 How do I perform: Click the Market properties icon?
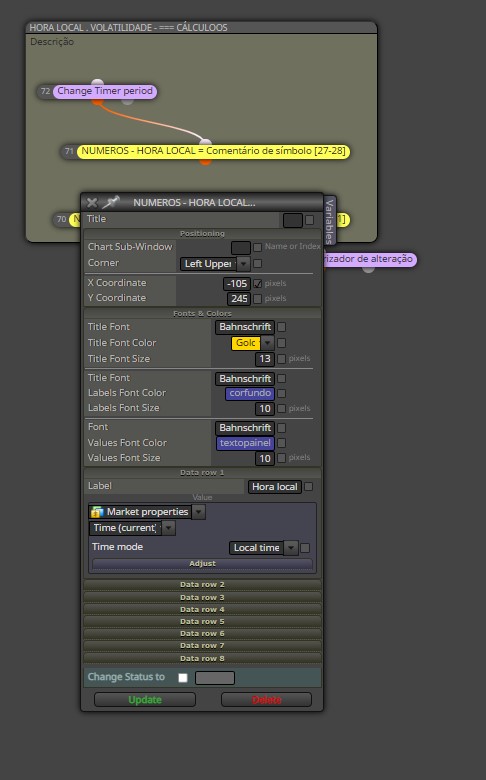(97, 512)
